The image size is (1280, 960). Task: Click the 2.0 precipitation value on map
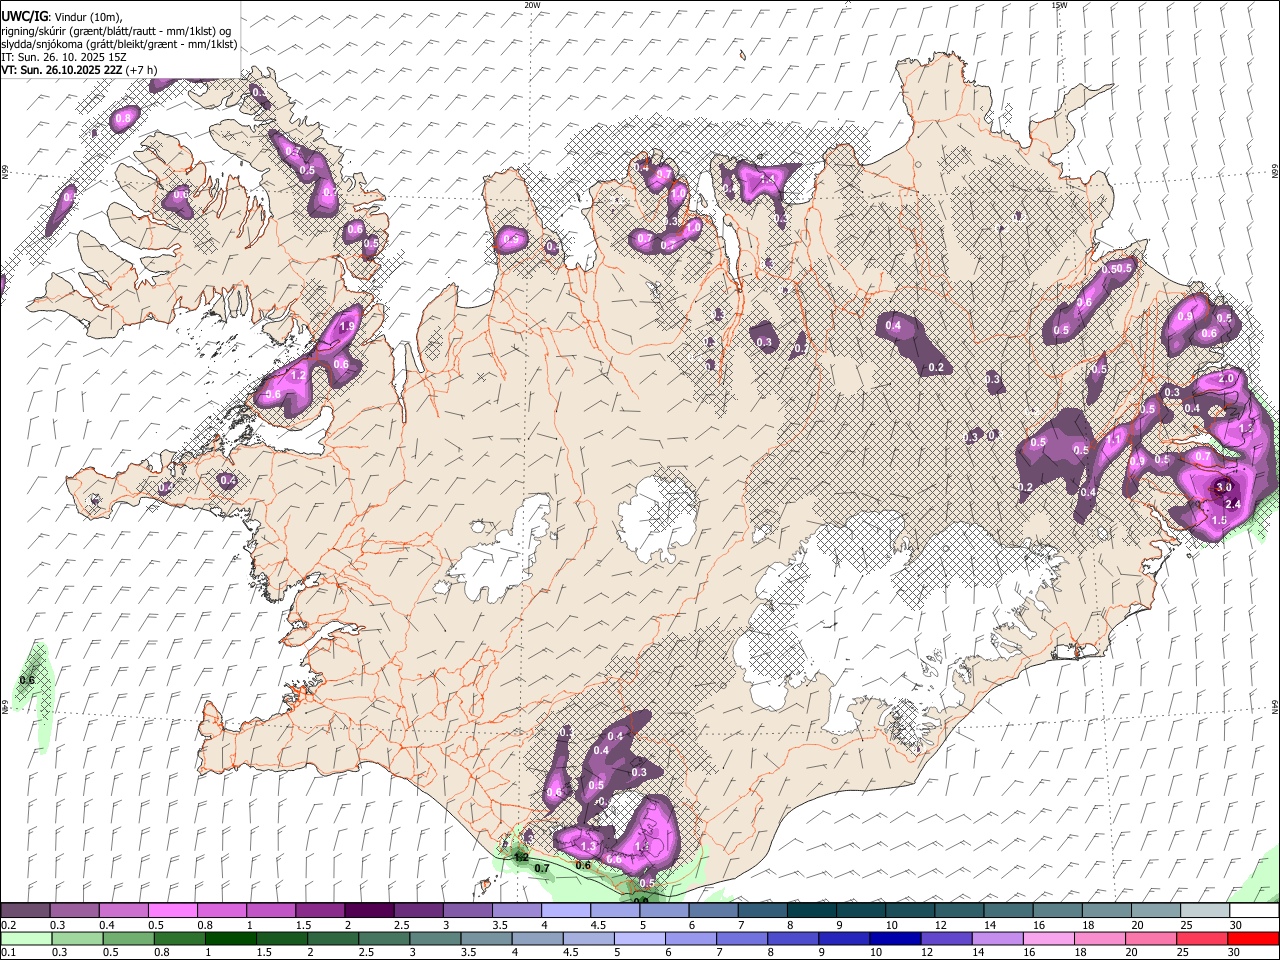point(1226,378)
